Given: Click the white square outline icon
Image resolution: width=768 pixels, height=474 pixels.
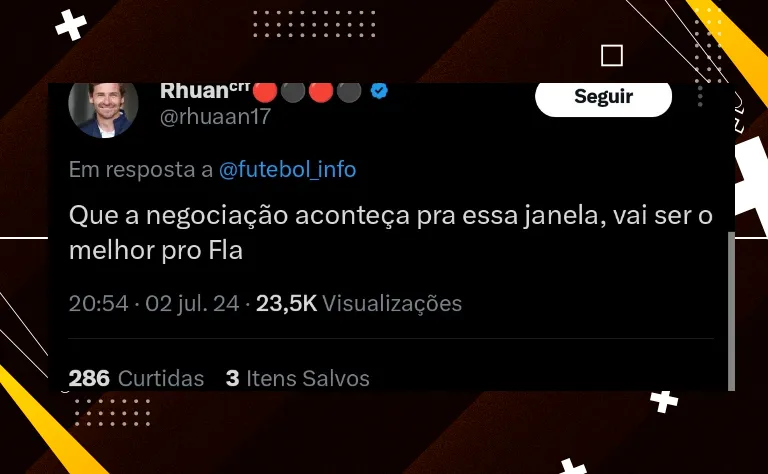Looking at the screenshot, I should tap(612, 55).
